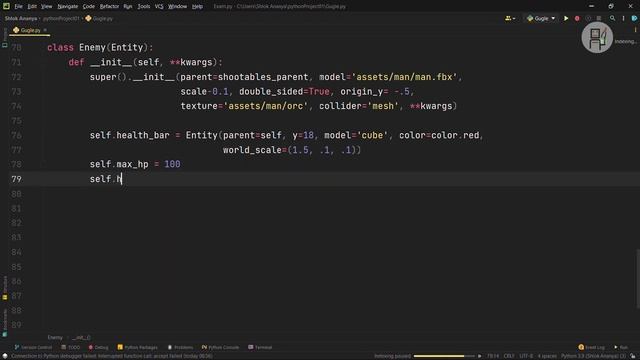Open the Gugle run configuration dropdown
The height and width of the screenshot is (360, 640).
coord(541,18)
